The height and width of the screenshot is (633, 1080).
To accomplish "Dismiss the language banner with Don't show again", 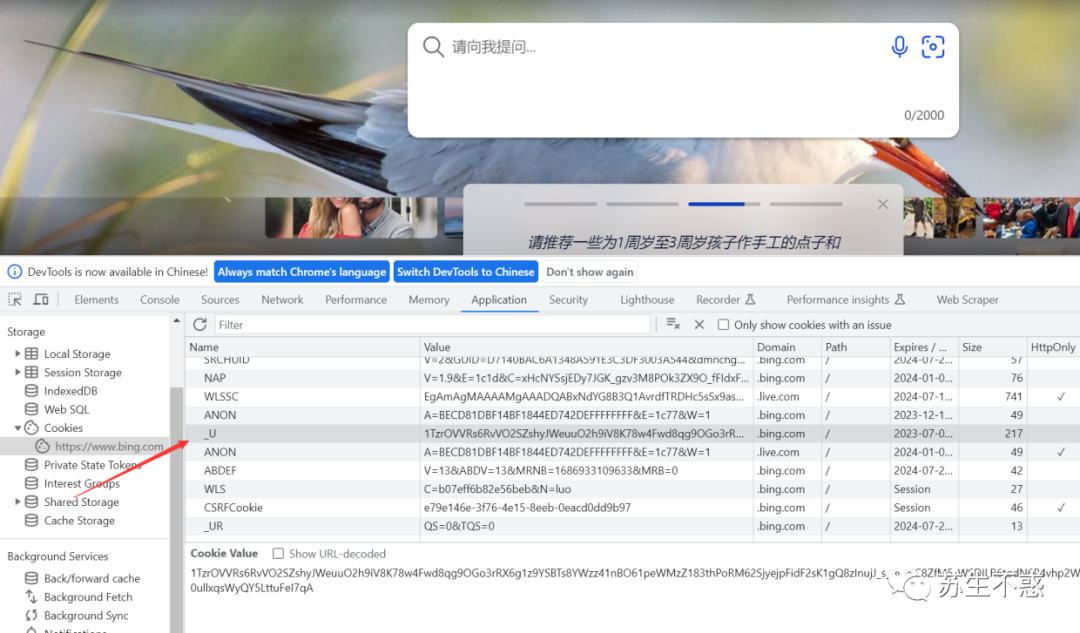I will (590, 271).
